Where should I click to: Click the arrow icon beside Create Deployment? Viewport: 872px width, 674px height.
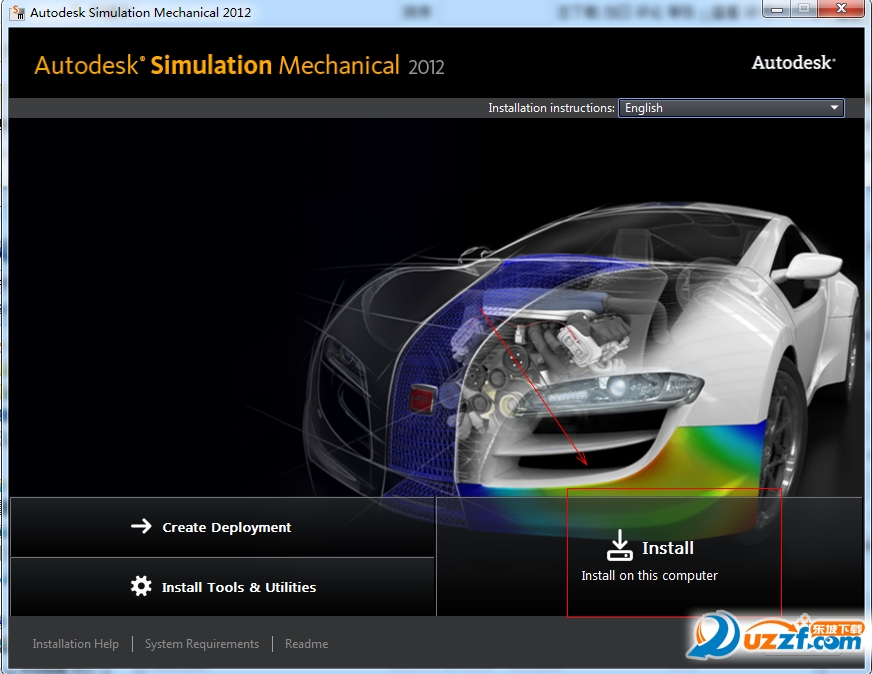tap(141, 526)
